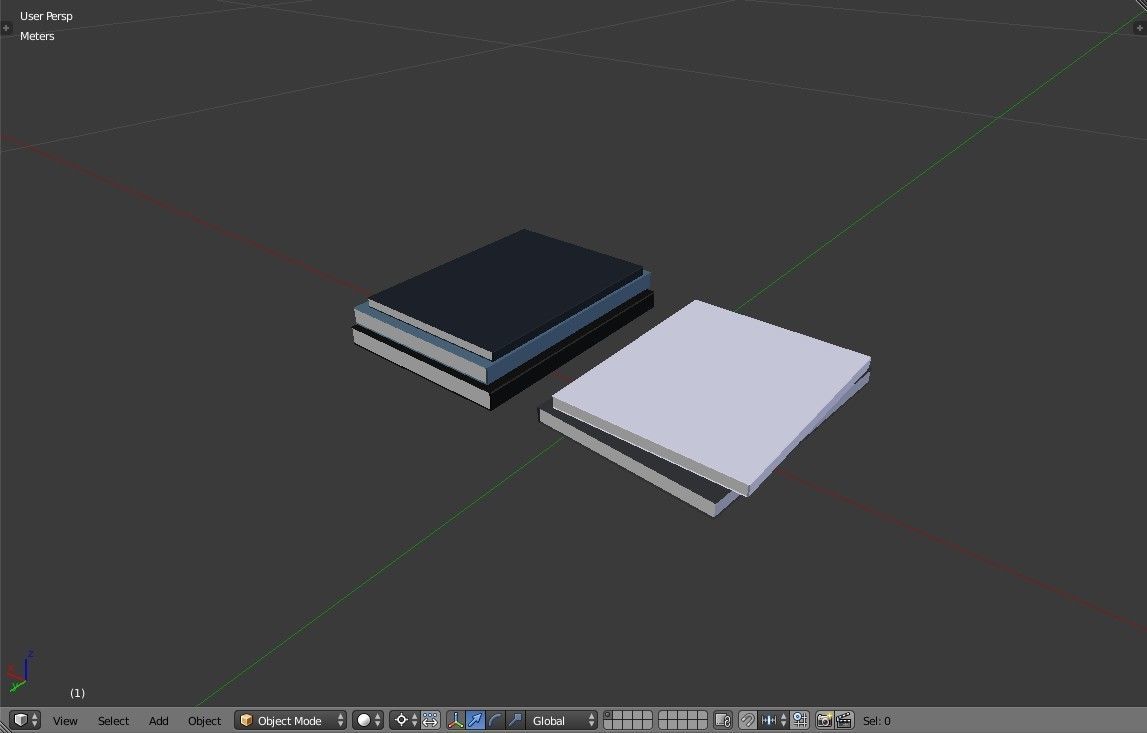
Task: Click the Meters label
Action: 37,36
